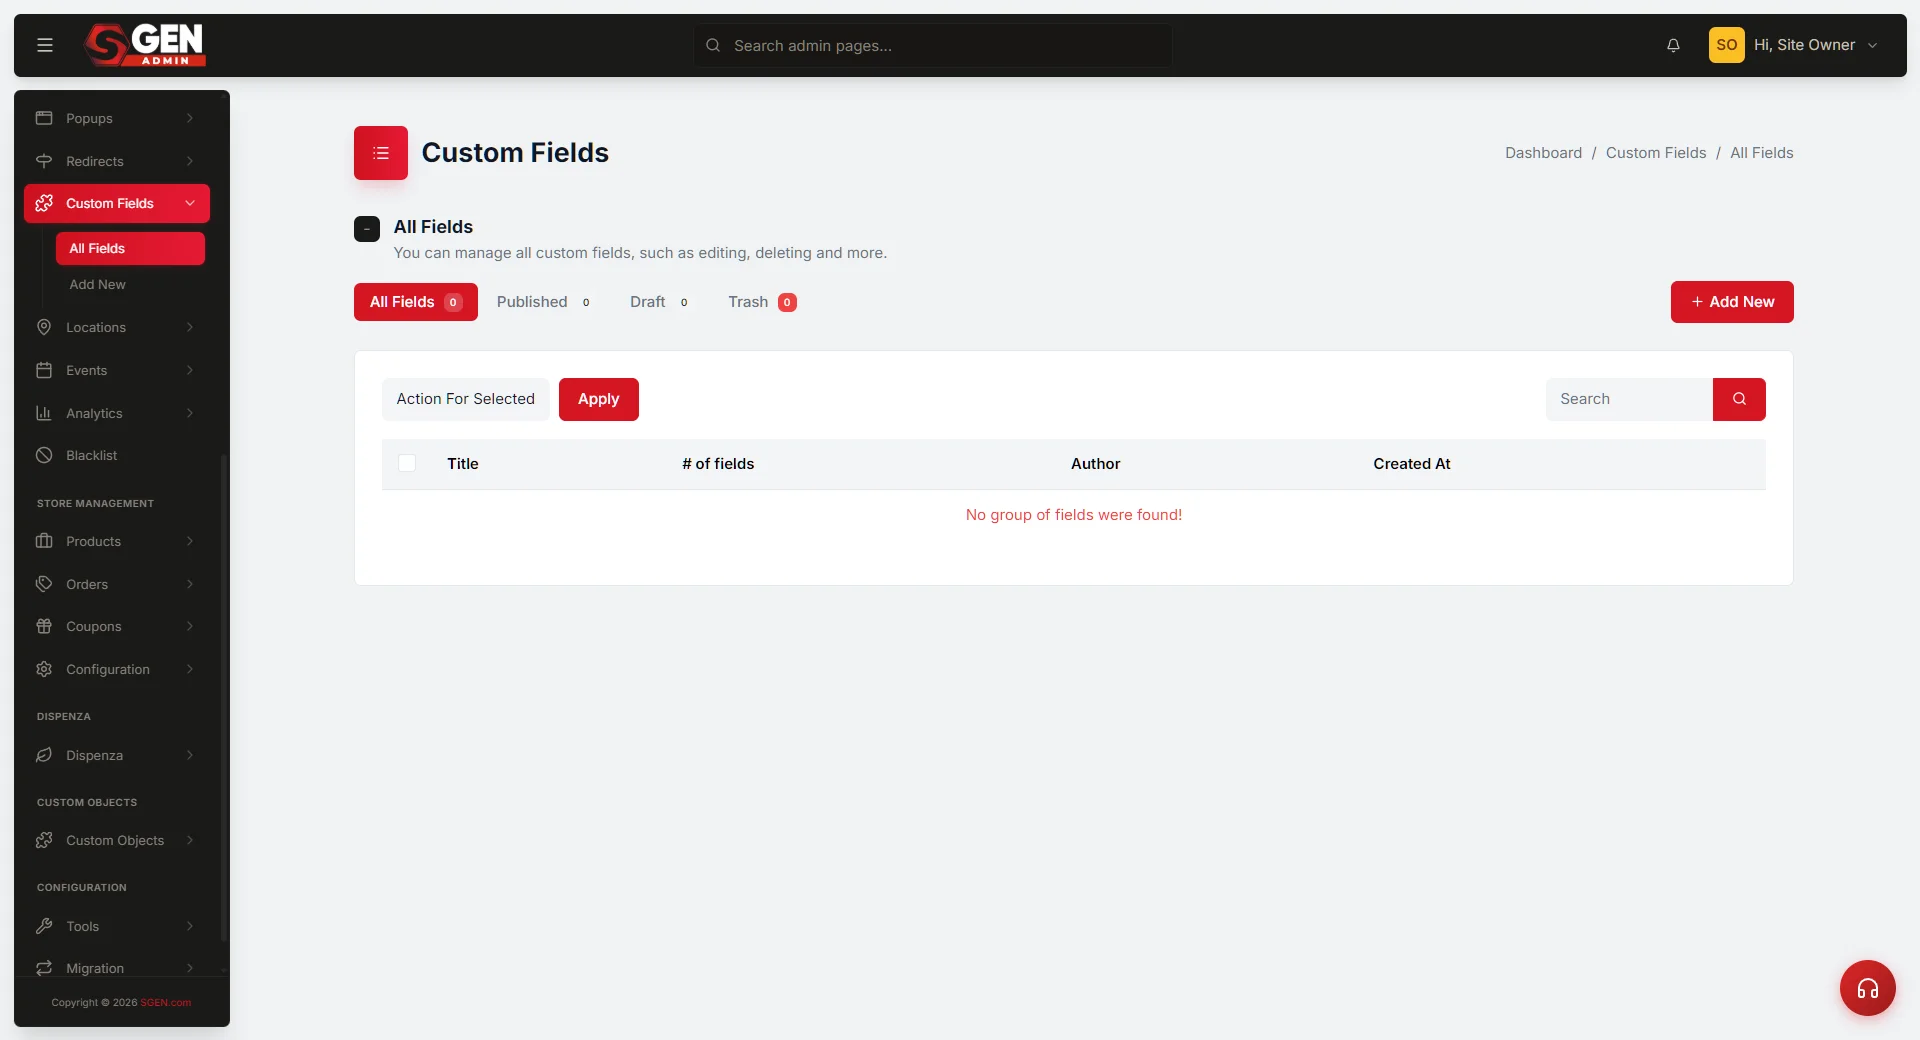Switch to the Draft tab
This screenshot has height=1040, width=1920.
click(659, 302)
